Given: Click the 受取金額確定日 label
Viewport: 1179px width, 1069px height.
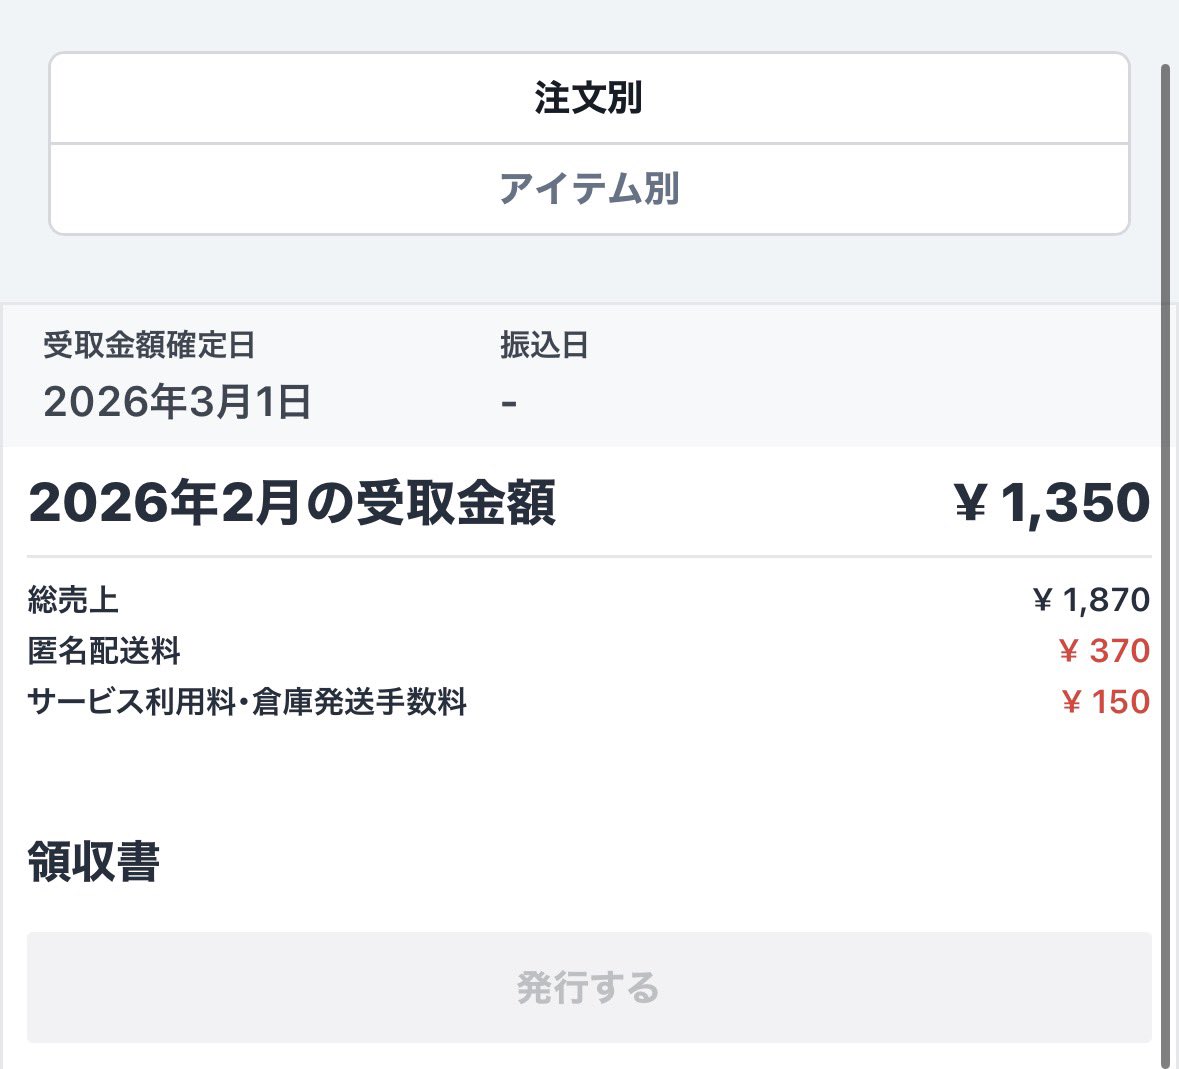Looking at the screenshot, I should coord(149,346).
